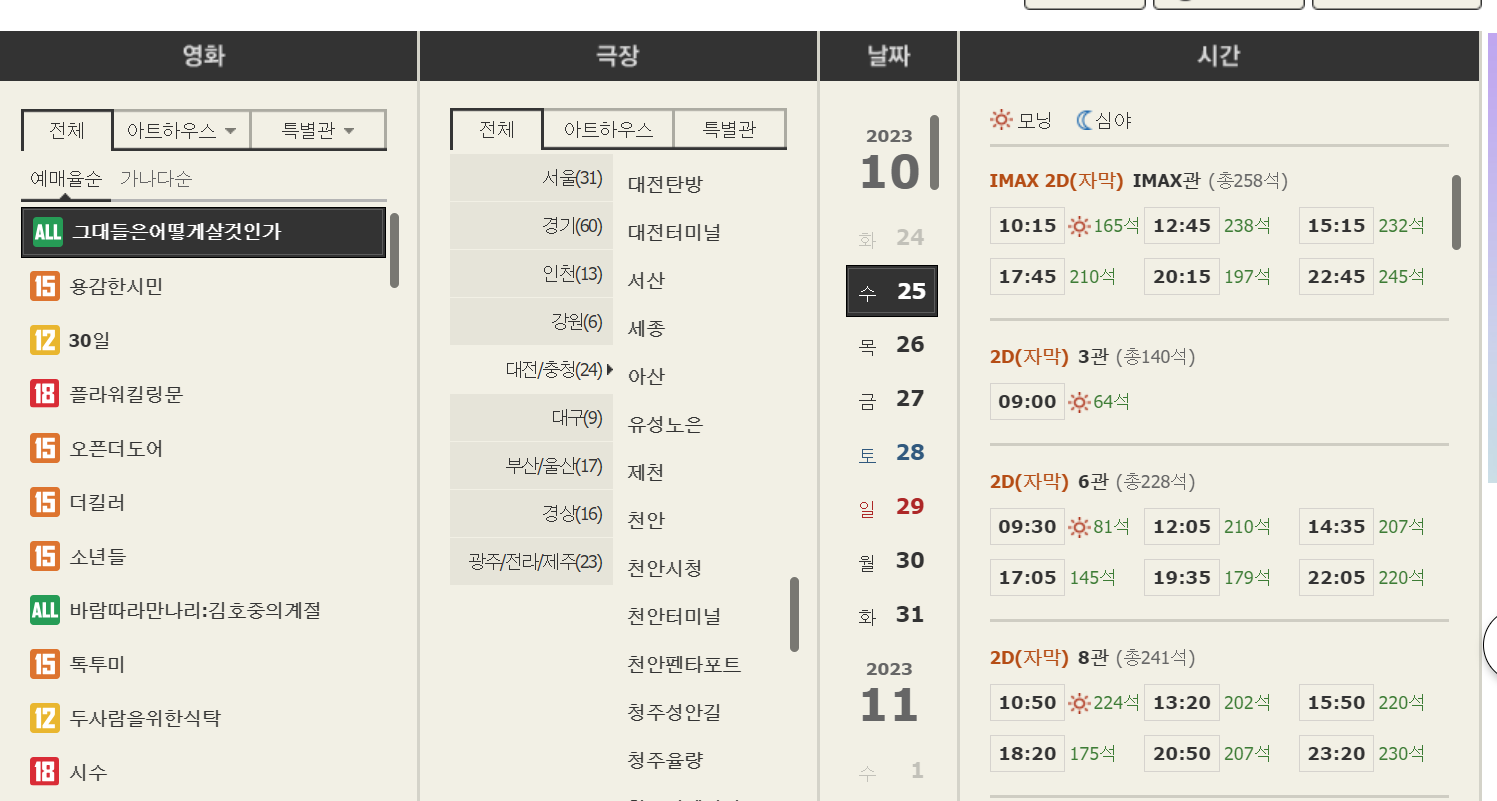
Task: Switch to 아트하우스 tab in theater panel
Action: click(x=608, y=129)
